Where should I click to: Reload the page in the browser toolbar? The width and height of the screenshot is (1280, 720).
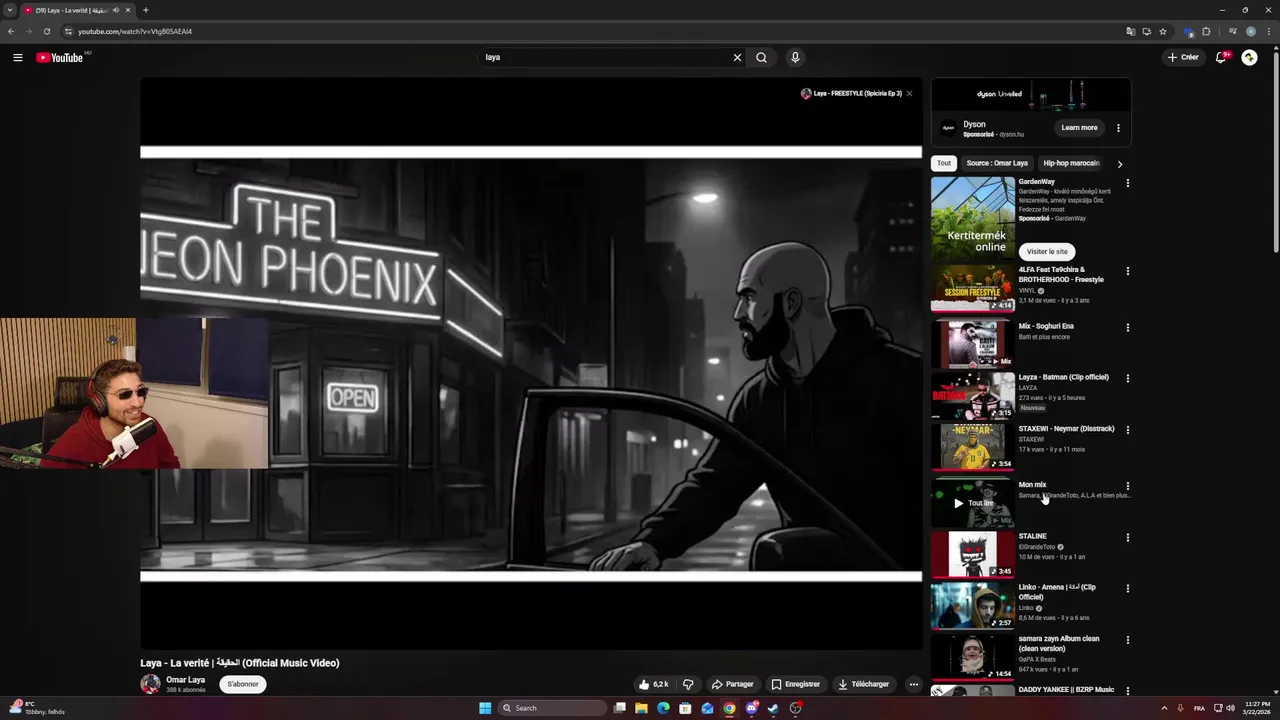pyautogui.click(x=46, y=31)
